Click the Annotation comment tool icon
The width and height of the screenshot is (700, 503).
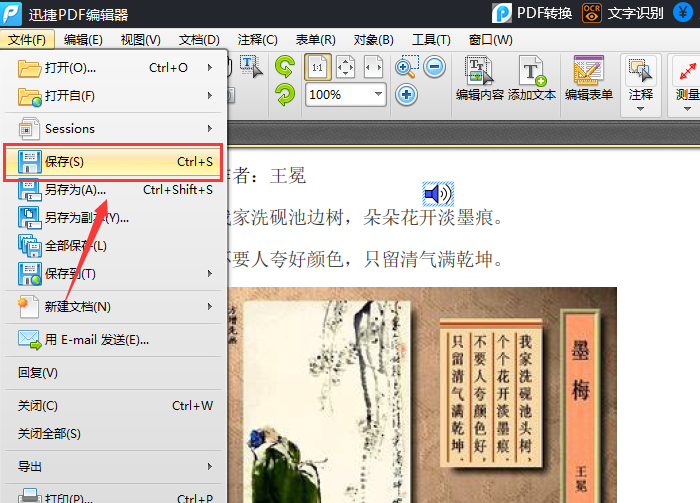coord(641,71)
